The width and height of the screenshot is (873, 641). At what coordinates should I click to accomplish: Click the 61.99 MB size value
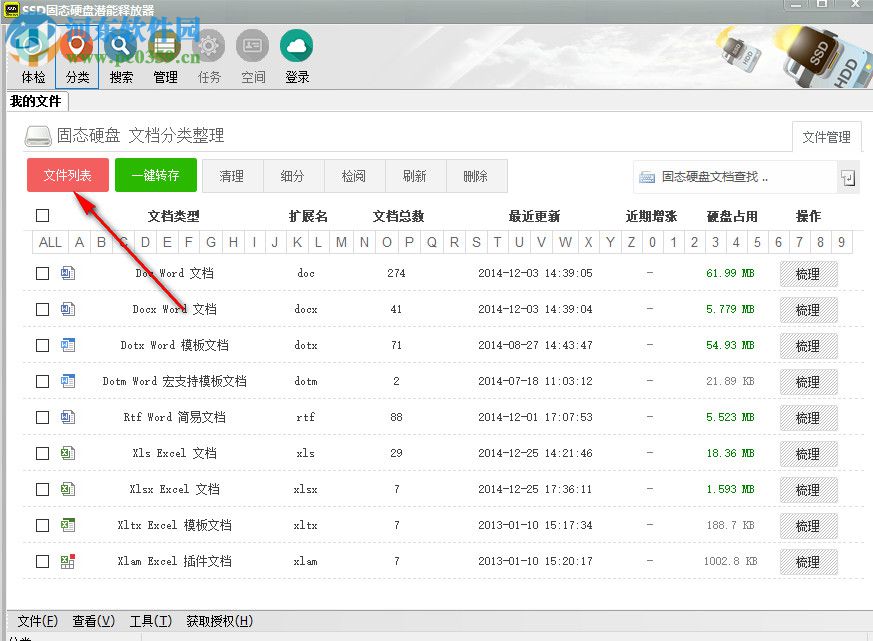click(x=730, y=273)
